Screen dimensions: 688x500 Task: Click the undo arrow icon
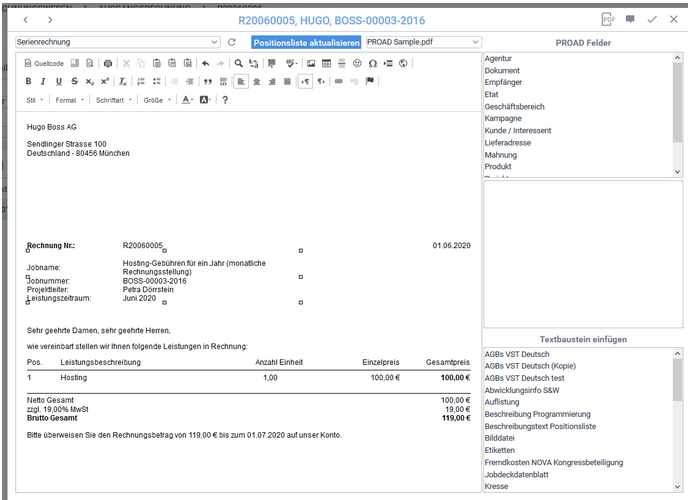point(205,63)
